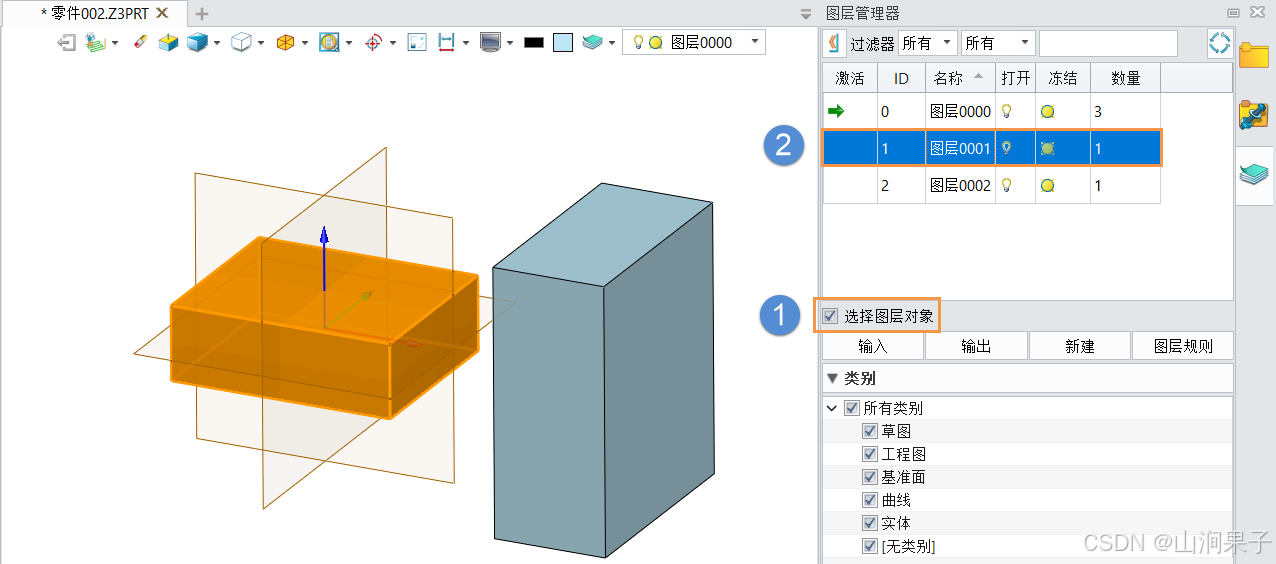Click the 数量 column header

click(1125, 78)
